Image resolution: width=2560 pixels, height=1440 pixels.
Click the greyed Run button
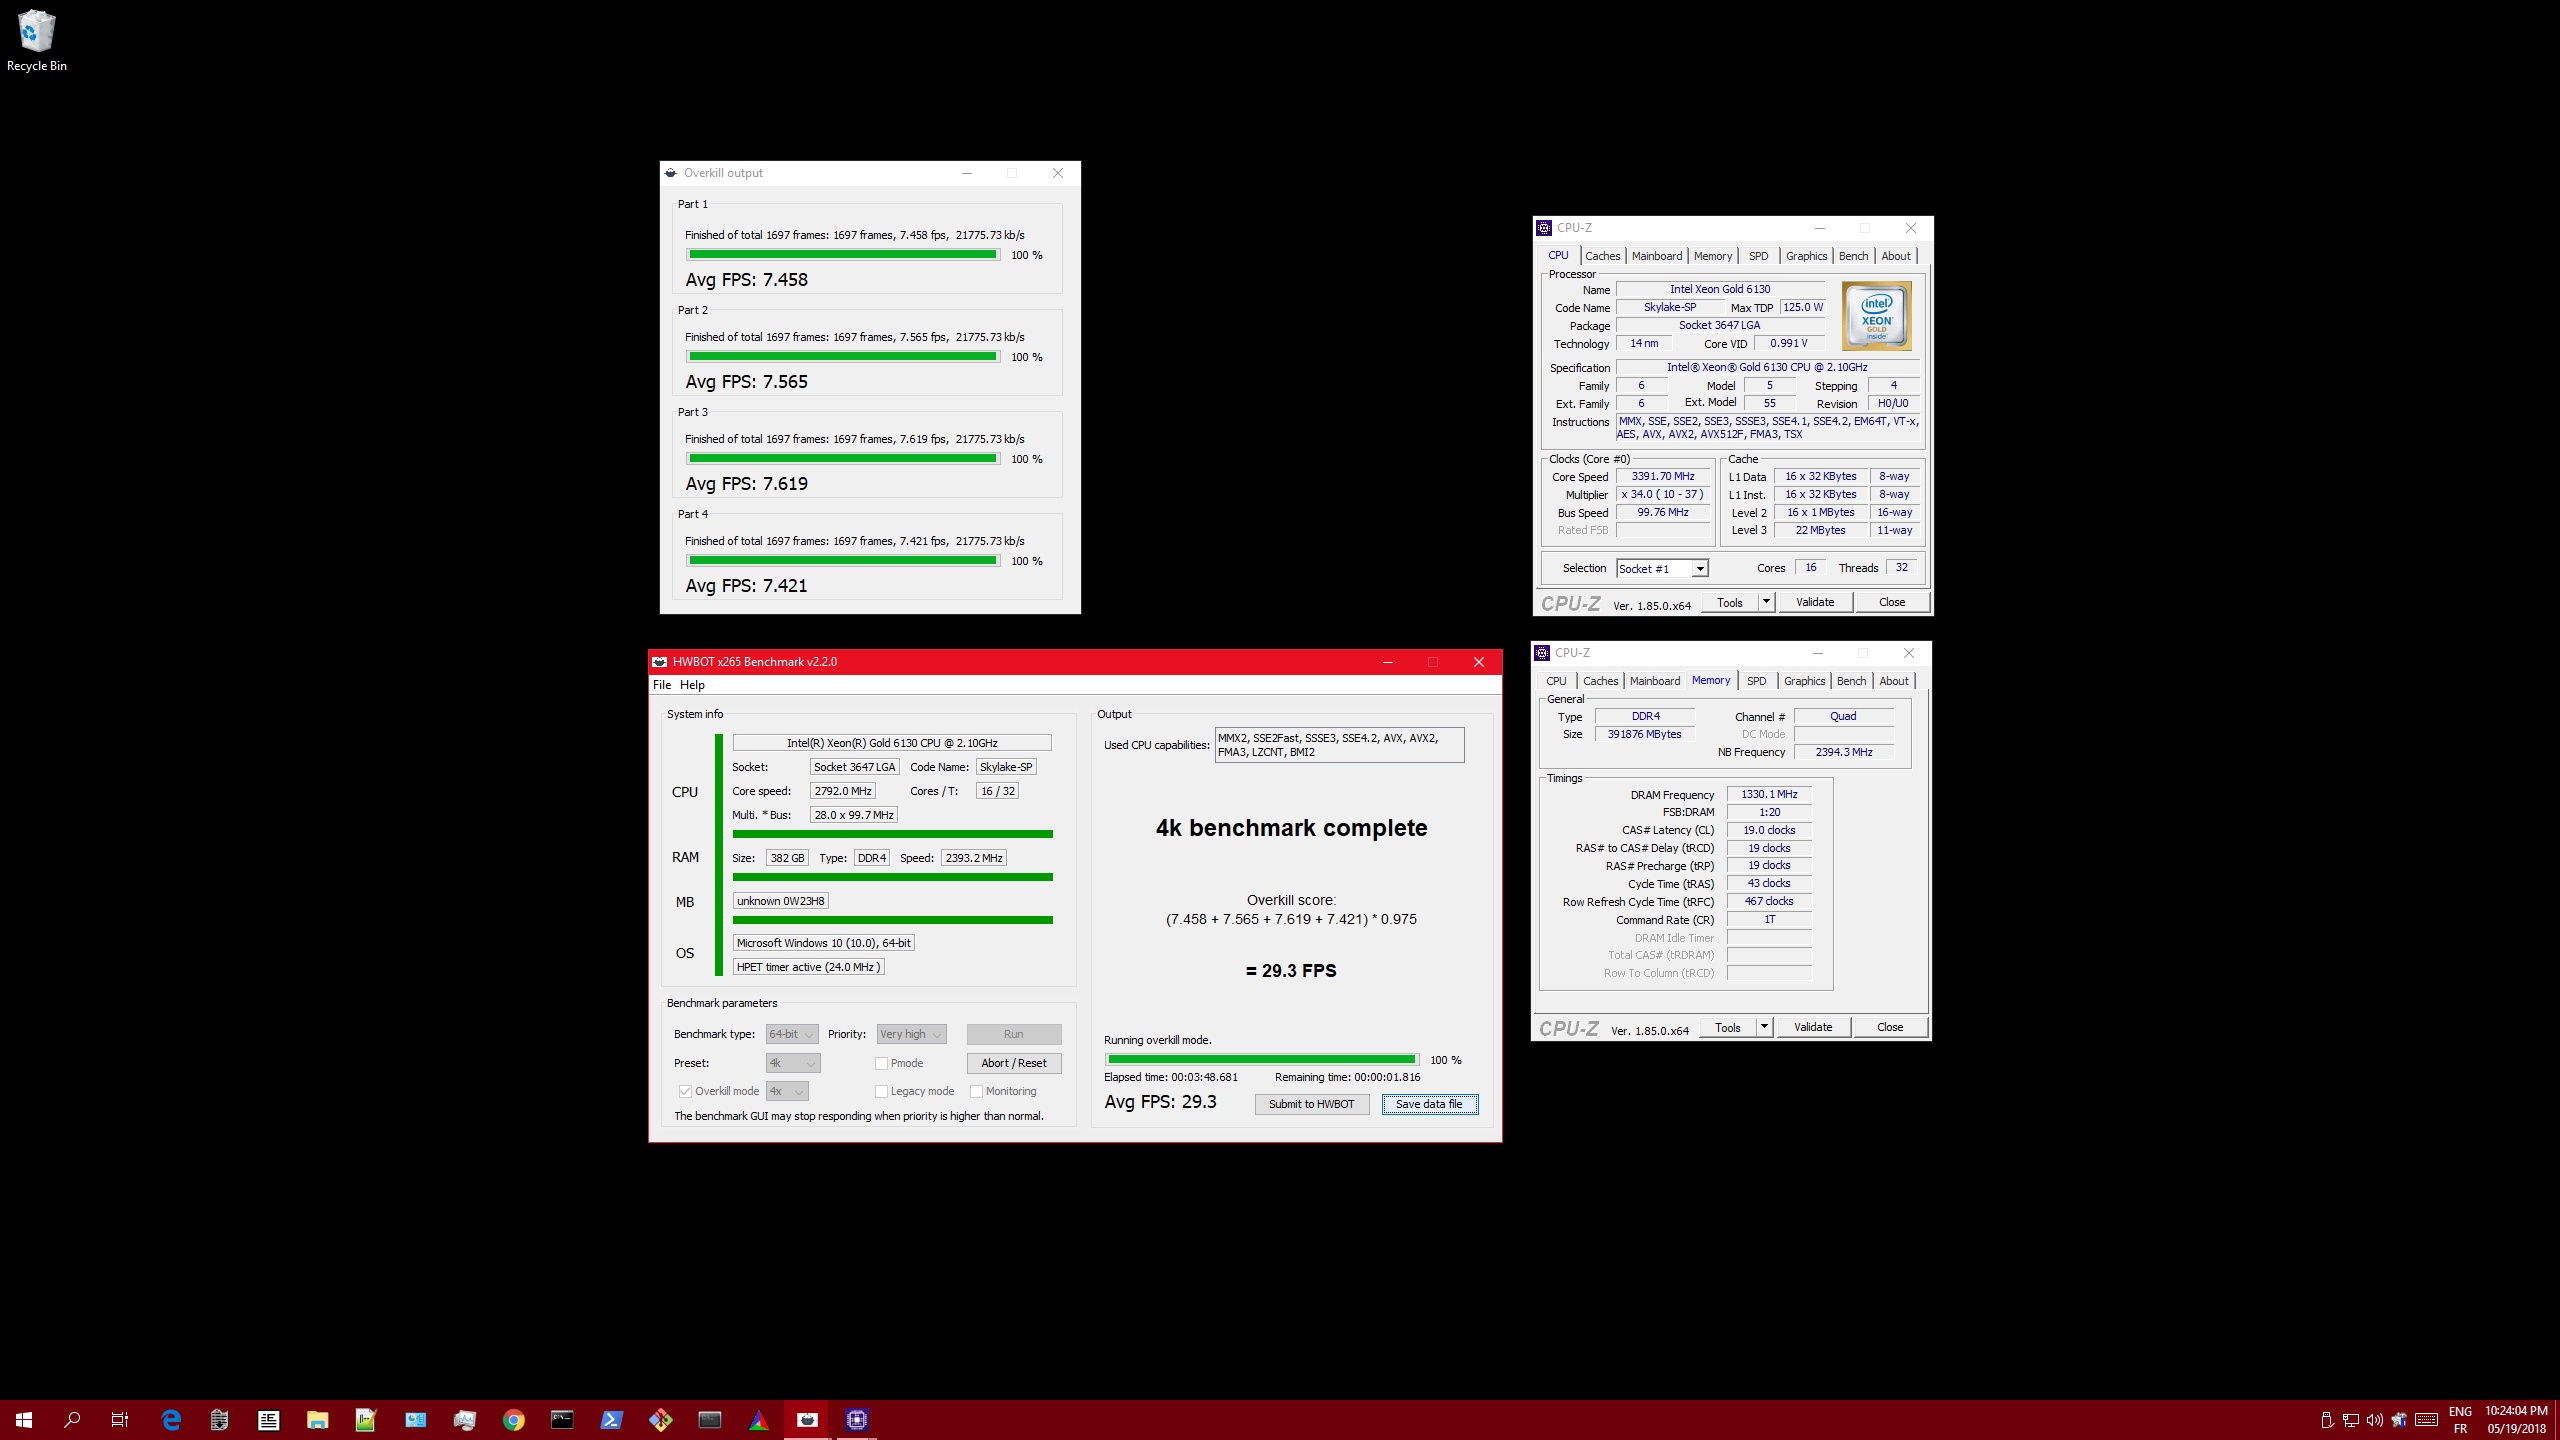pyautogui.click(x=1013, y=1034)
